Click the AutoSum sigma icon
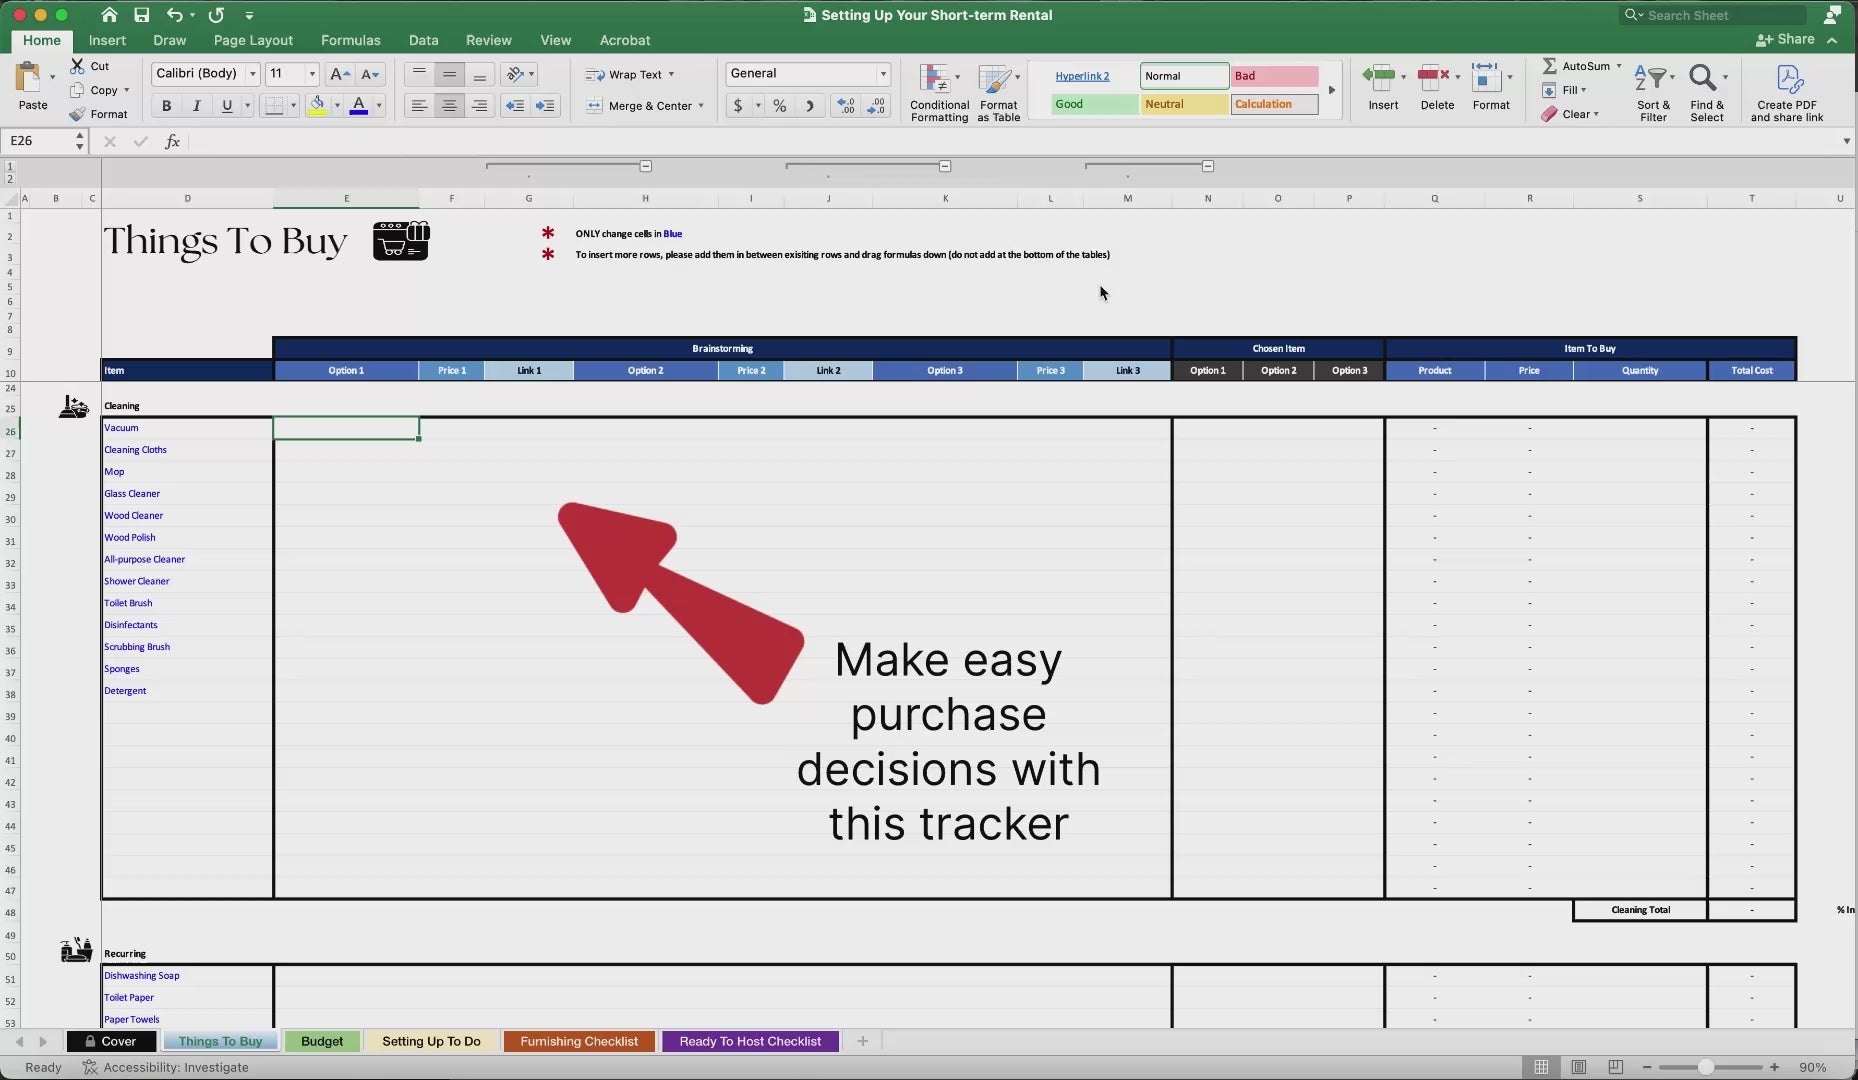1858x1080 pixels. (x=1549, y=66)
